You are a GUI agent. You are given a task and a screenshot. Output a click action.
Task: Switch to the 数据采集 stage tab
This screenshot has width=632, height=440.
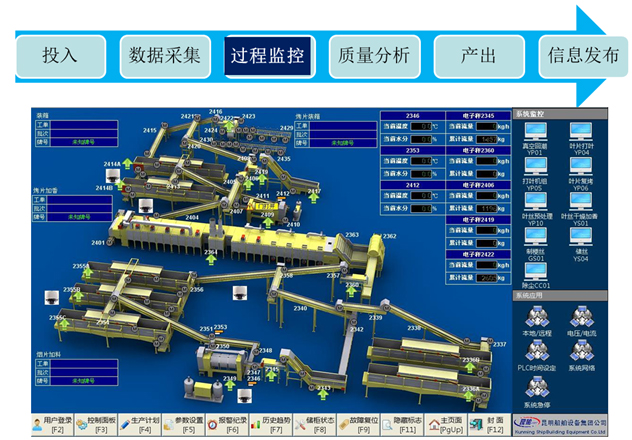pyautogui.click(x=164, y=56)
